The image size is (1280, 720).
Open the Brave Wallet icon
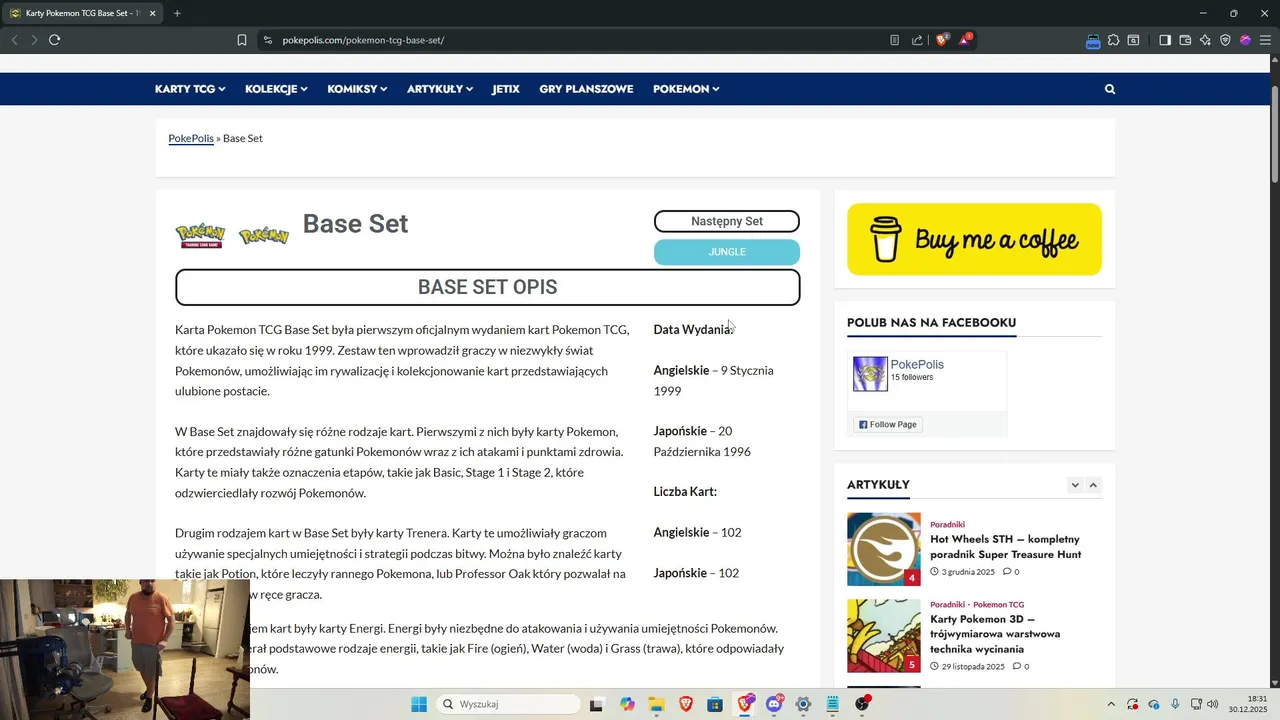pos(1185,40)
